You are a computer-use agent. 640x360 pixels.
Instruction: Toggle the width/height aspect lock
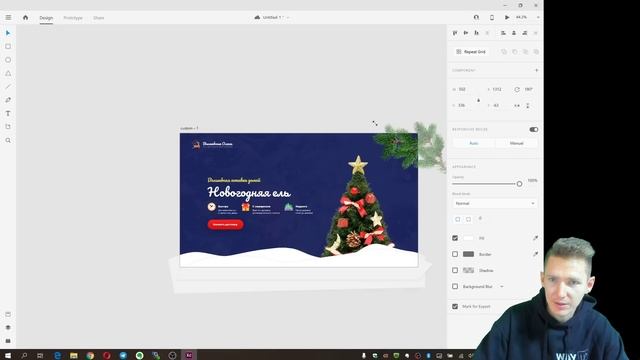click(478, 100)
